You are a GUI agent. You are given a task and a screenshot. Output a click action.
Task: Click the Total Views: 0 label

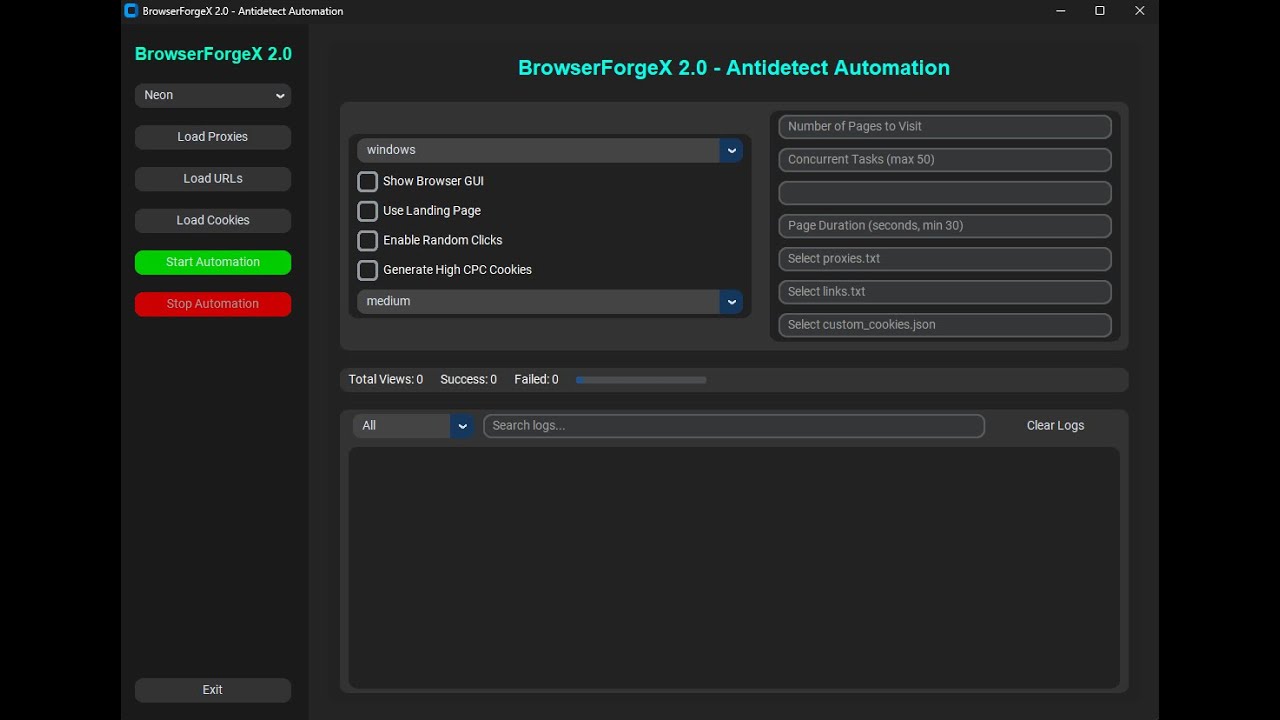click(386, 380)
